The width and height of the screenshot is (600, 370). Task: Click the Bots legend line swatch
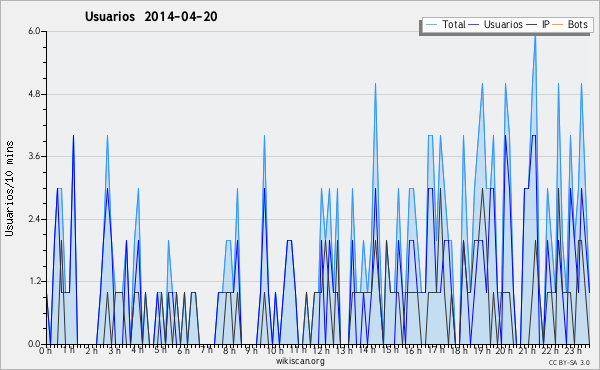558,24
